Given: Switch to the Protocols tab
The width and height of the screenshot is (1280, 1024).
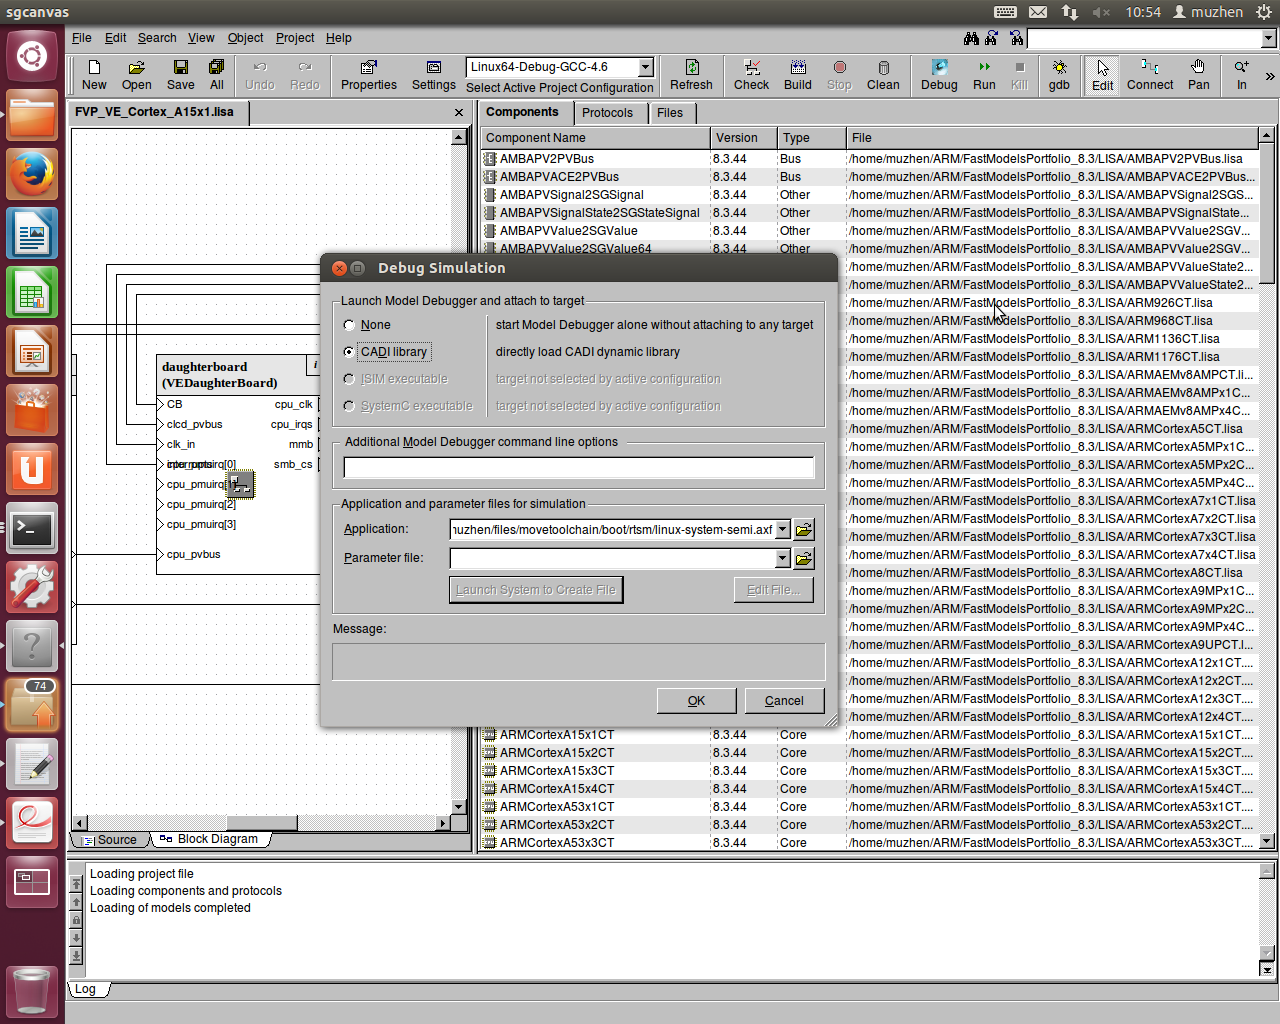Looking at the screenshot, I should pos(607,113).
